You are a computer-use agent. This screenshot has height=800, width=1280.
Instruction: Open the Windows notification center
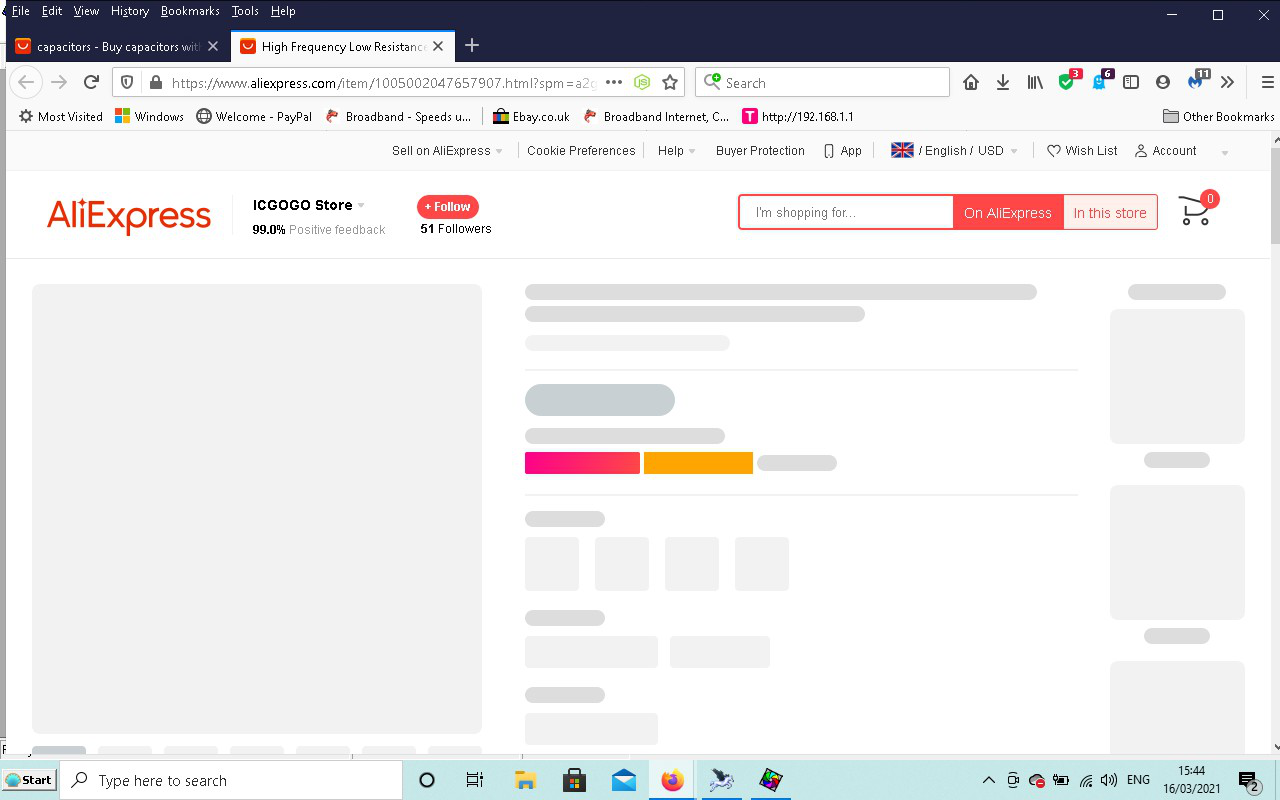point(1248,781)
